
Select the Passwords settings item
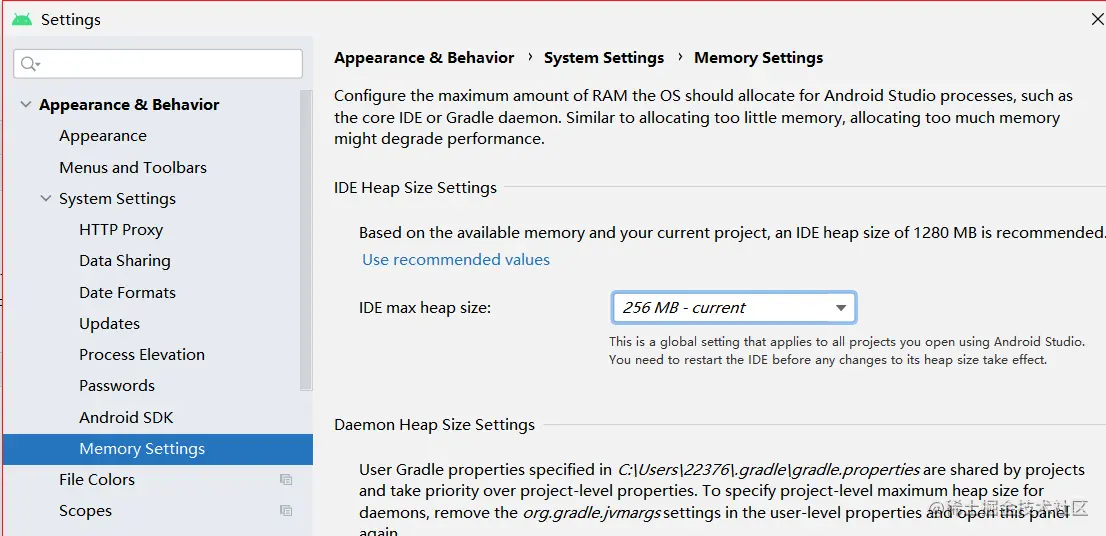pyautogui.click(x=117, y=386)
